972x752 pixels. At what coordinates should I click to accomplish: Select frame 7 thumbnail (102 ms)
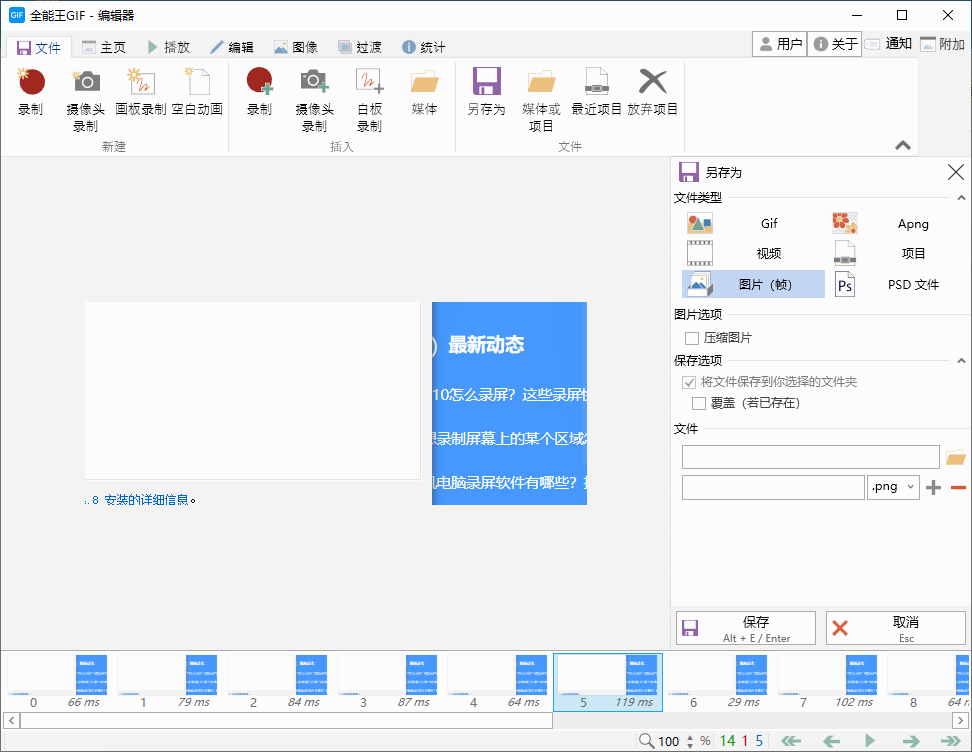pyautogui.click(x=828, y=682)
